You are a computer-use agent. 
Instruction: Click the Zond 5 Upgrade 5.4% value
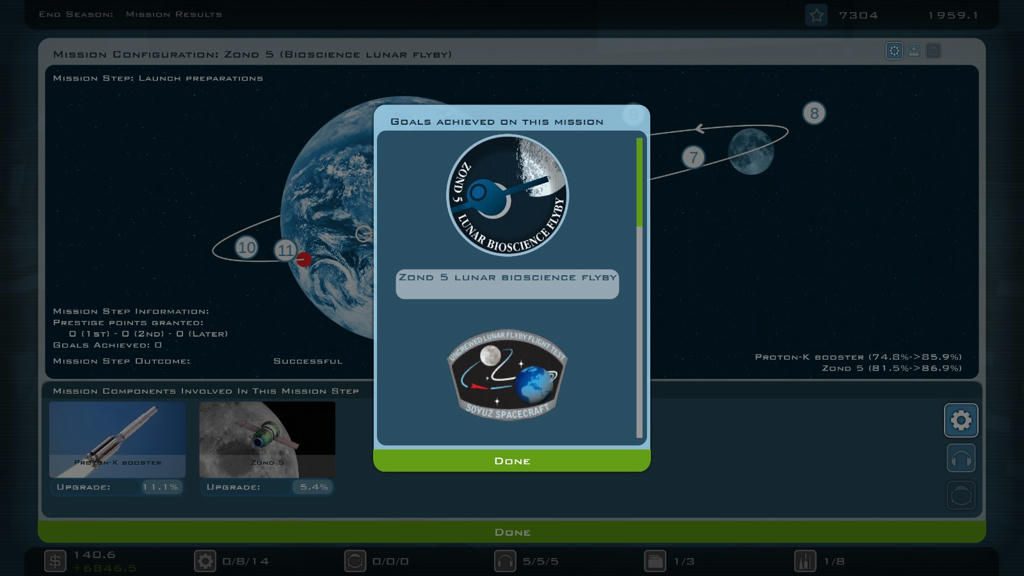pos(313,487)
